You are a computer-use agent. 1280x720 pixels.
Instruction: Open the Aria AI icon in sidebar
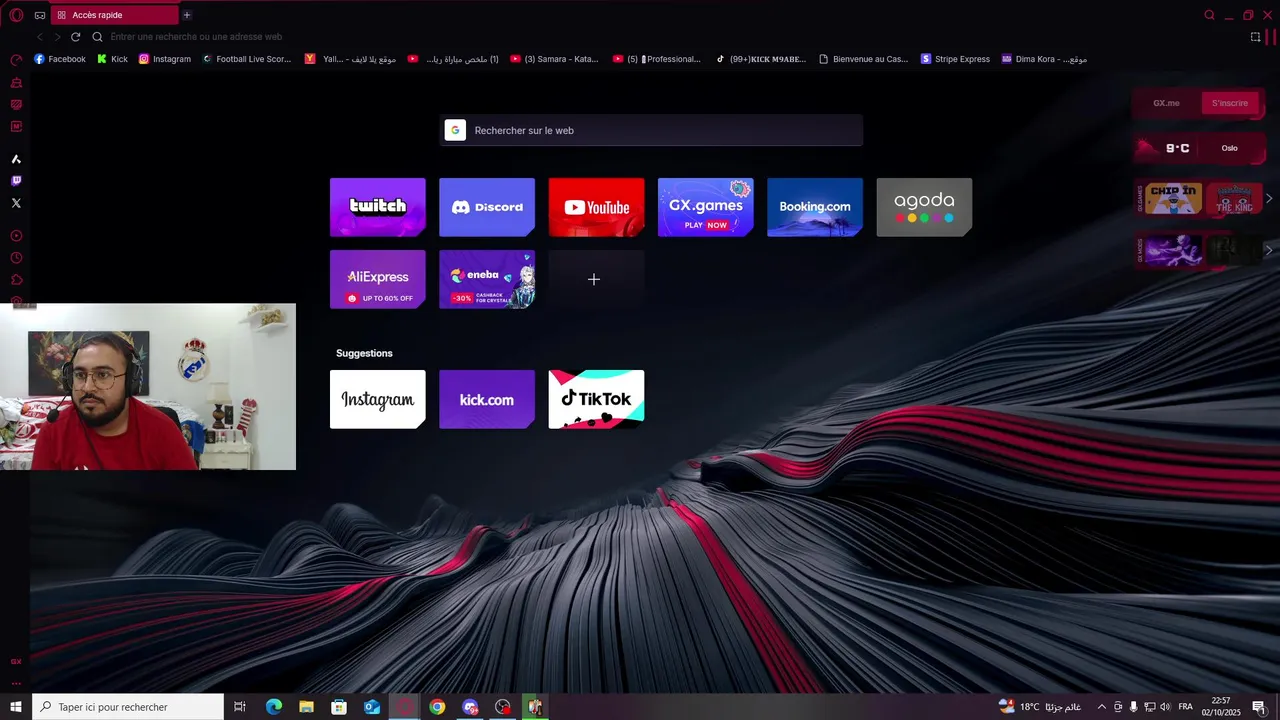point(16,159)
